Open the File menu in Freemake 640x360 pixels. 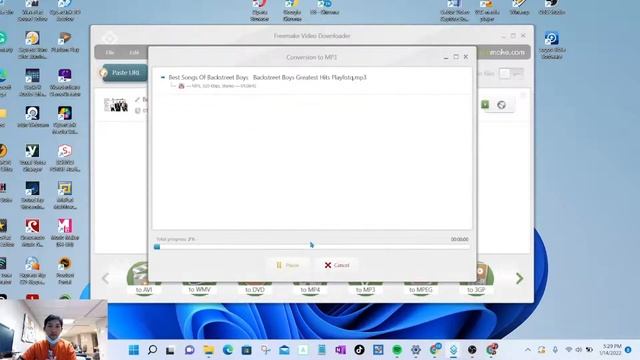coord(110,52)
